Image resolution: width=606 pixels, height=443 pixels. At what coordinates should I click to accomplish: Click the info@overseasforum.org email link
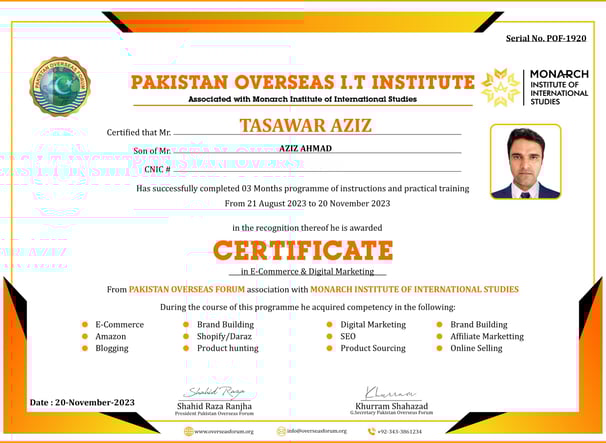tap(317, 431)
